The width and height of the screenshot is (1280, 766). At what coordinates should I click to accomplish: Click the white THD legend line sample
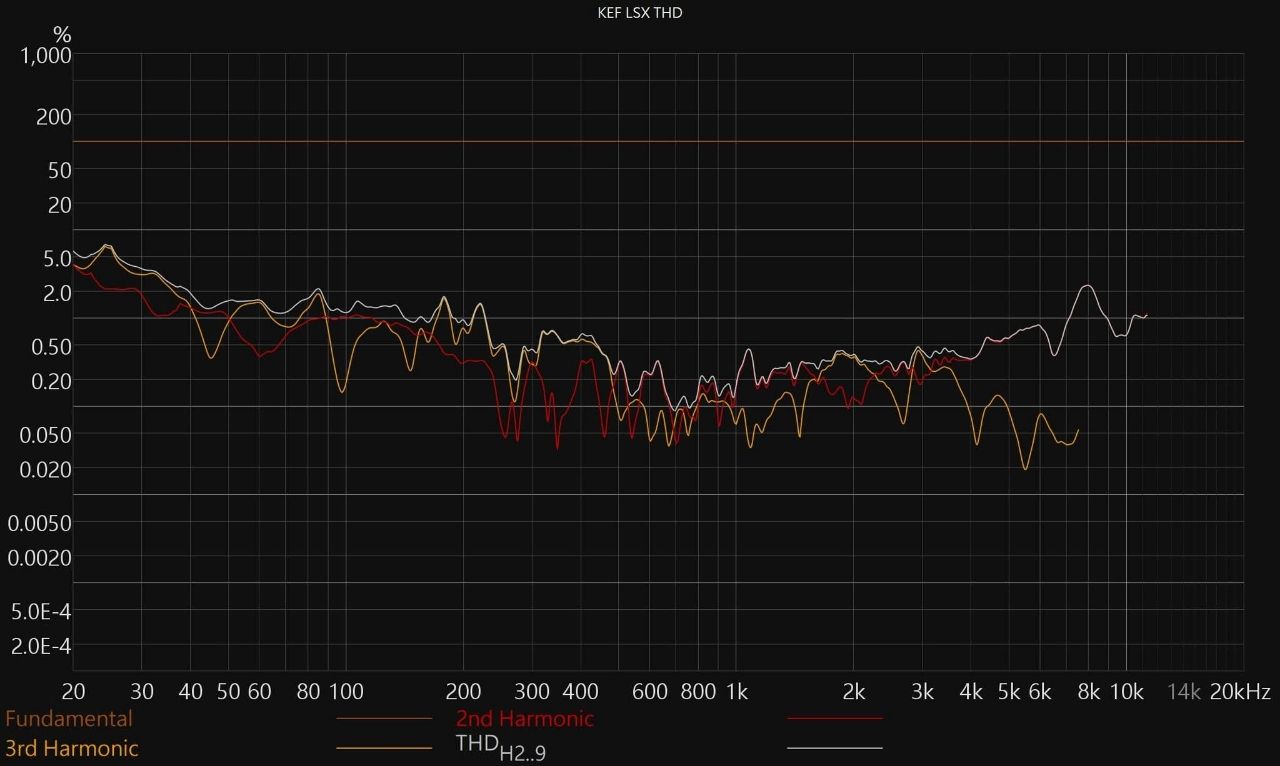click(x=835, y=748)
